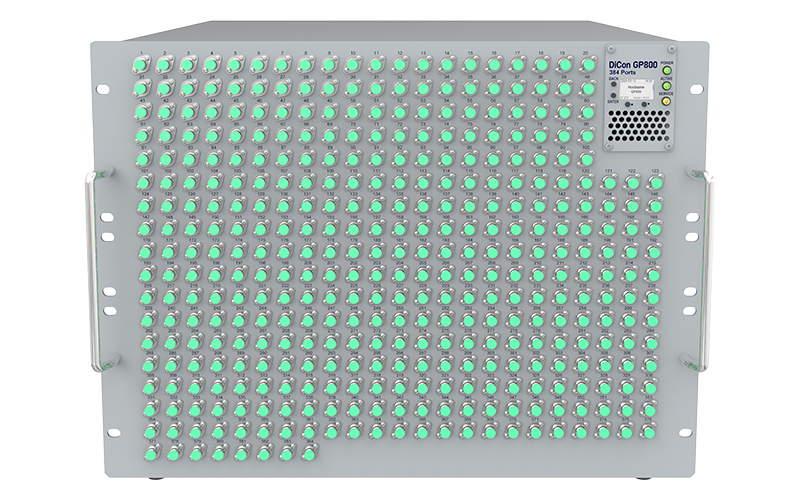Click the green ACTIVE indicator LED
The width and height of the screenshot is (800, 500).
(667, 84)
